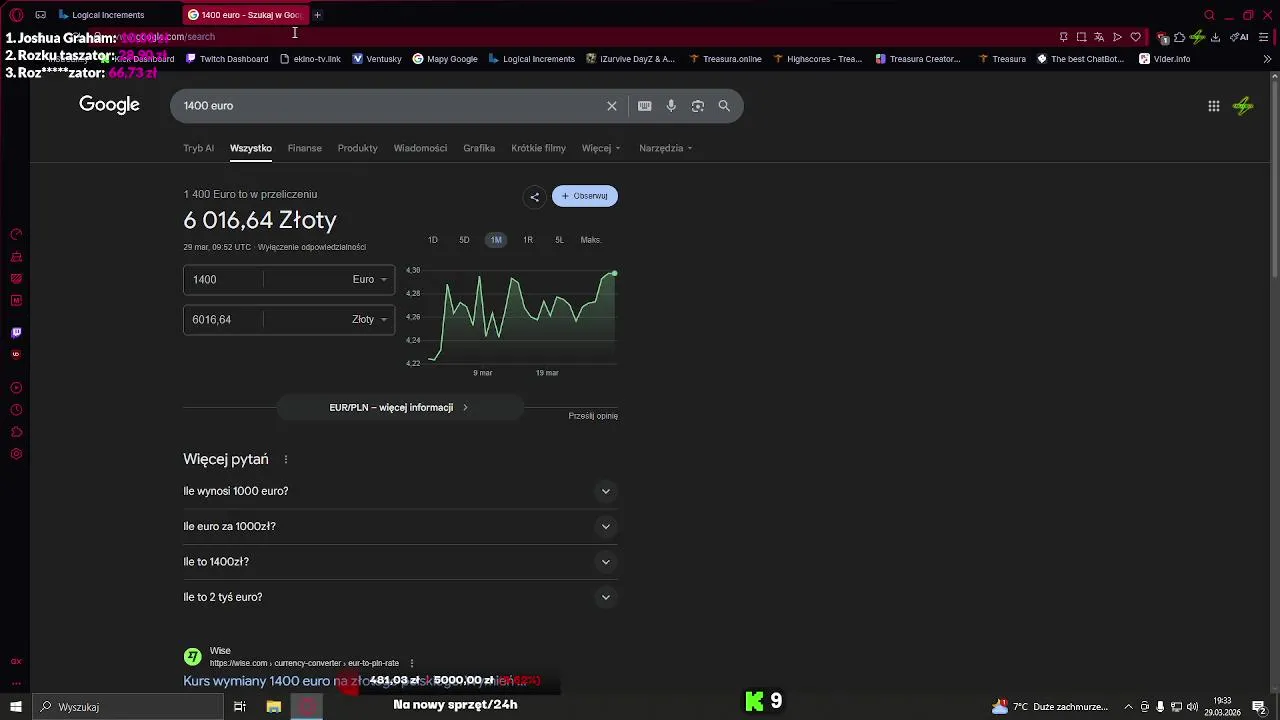Screen dimensions: 1280x720
Task: Add page to bookmarks with heart icon
Action: pyautogui.click(x=1135, y=37)
